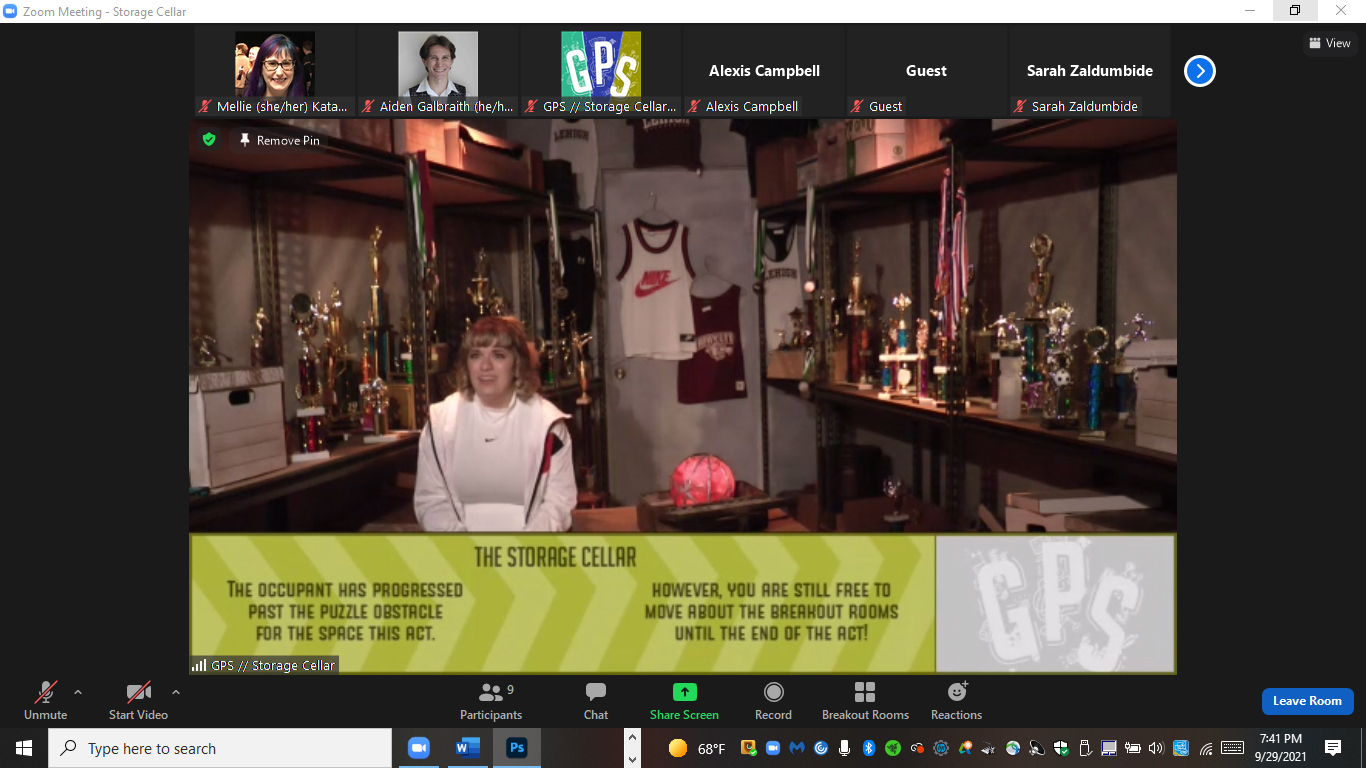Screen dimensions: 1366x768
Task: Expand video options arrow beside Start Video
Action: click(176, 692)
